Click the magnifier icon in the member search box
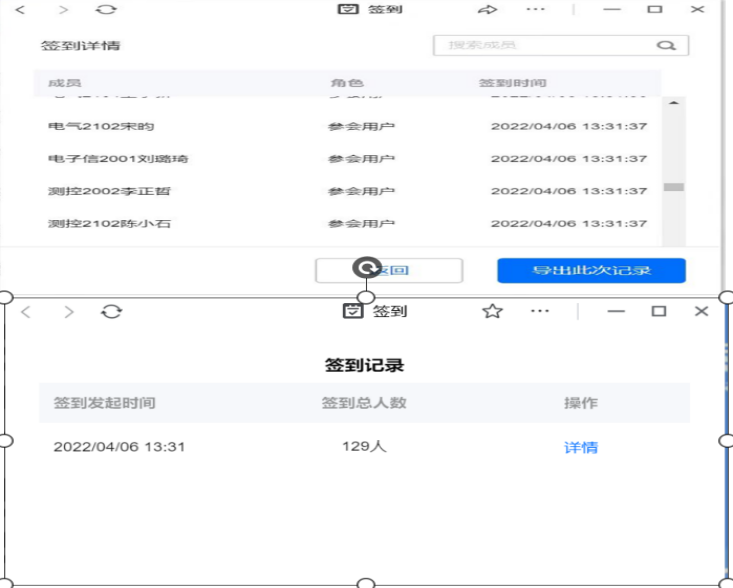Image resolution: width=733 pixels, height=588 pixels. (665, 45)
